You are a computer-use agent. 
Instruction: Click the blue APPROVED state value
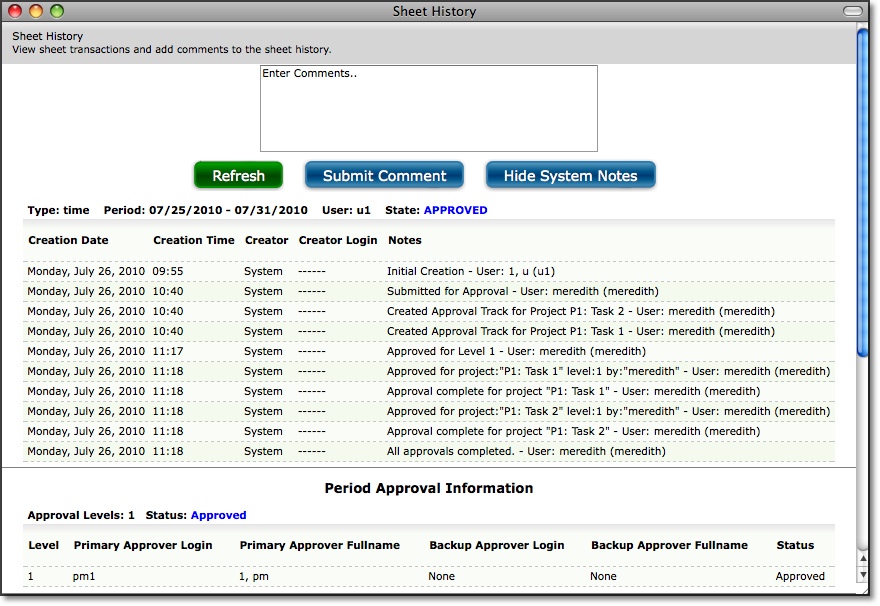(x=455, y=210)
